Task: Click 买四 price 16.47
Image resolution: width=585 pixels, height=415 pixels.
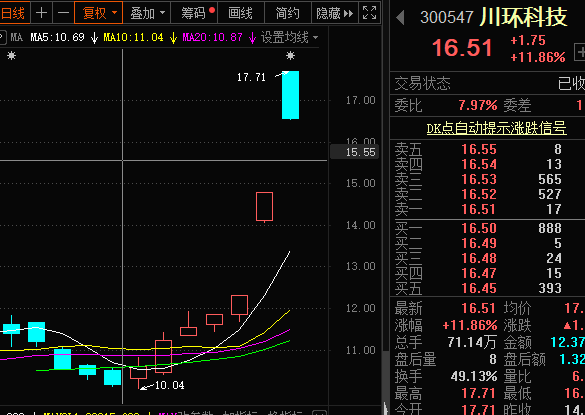Action: pyautogui.click(x=479, y=273)
